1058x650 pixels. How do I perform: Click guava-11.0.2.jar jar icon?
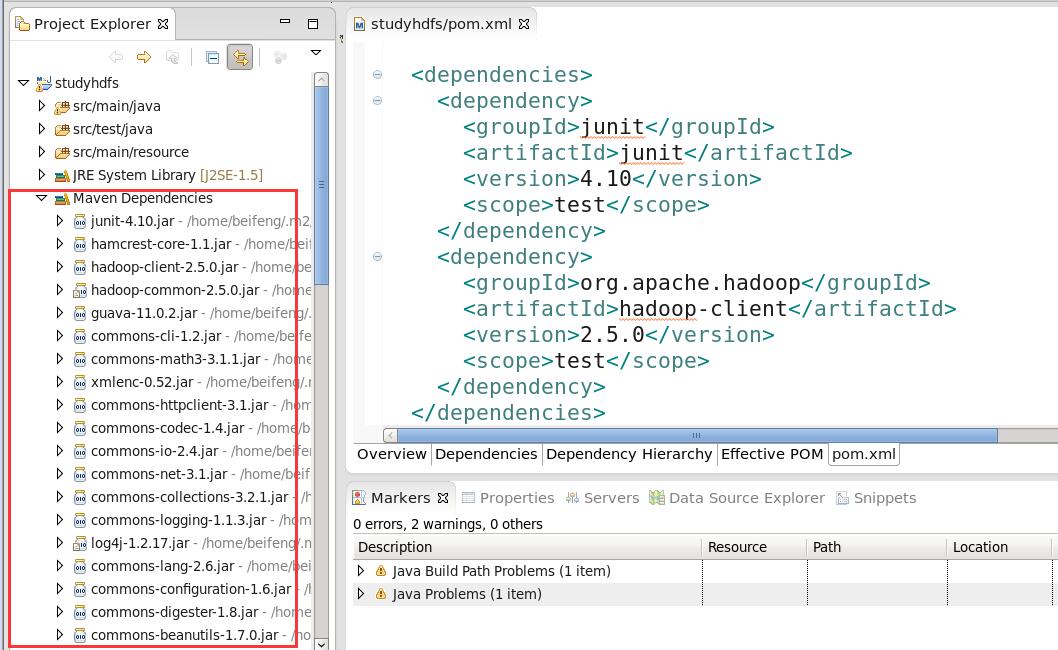(80, 313)
